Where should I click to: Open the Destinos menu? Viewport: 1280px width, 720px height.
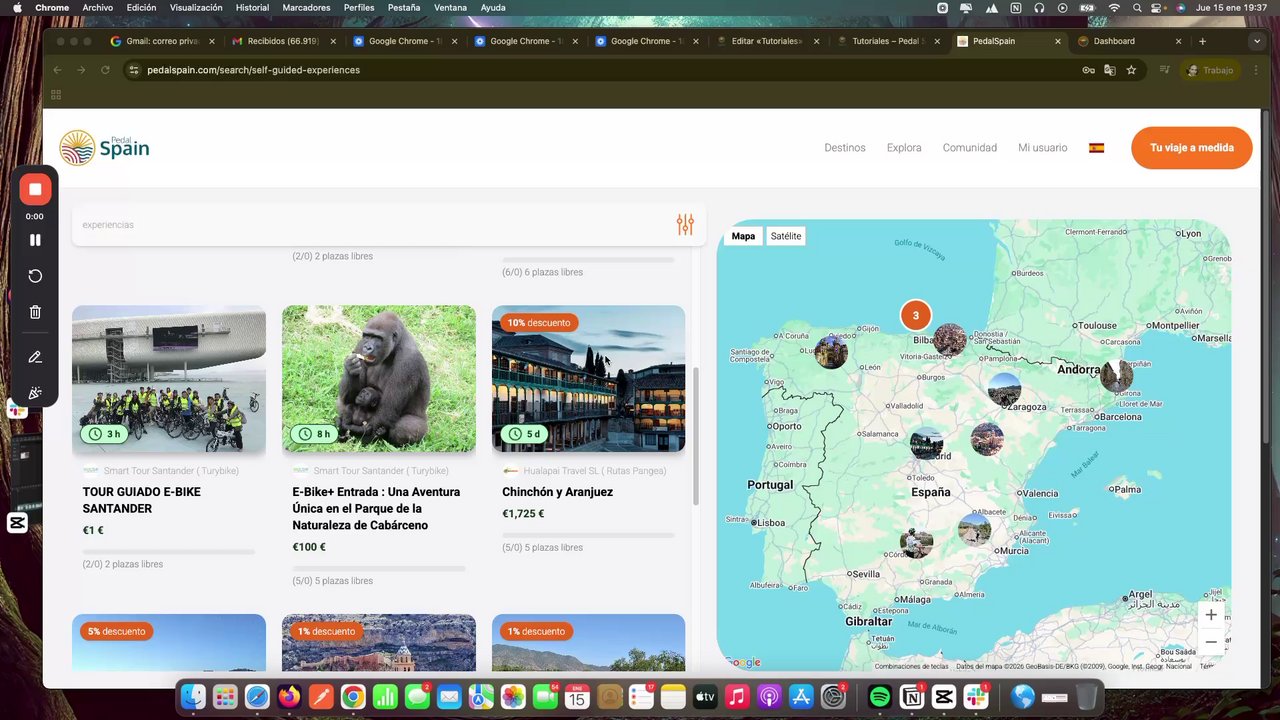pos(845,148)
